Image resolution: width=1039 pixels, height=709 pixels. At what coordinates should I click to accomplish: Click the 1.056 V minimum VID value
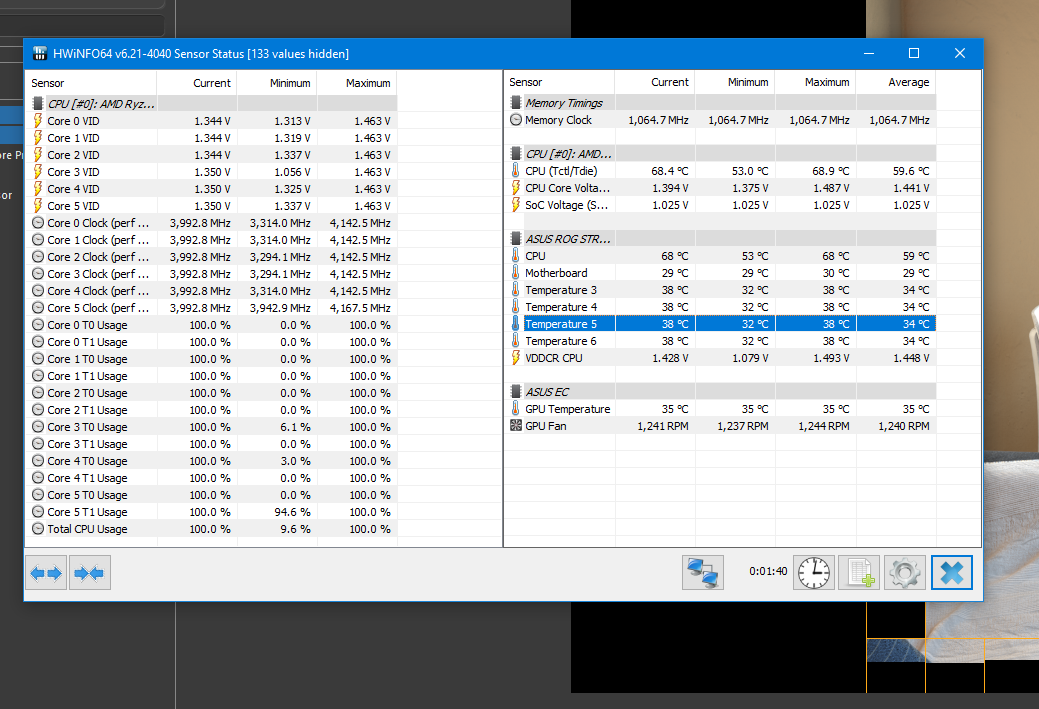[x=292, y=172]
